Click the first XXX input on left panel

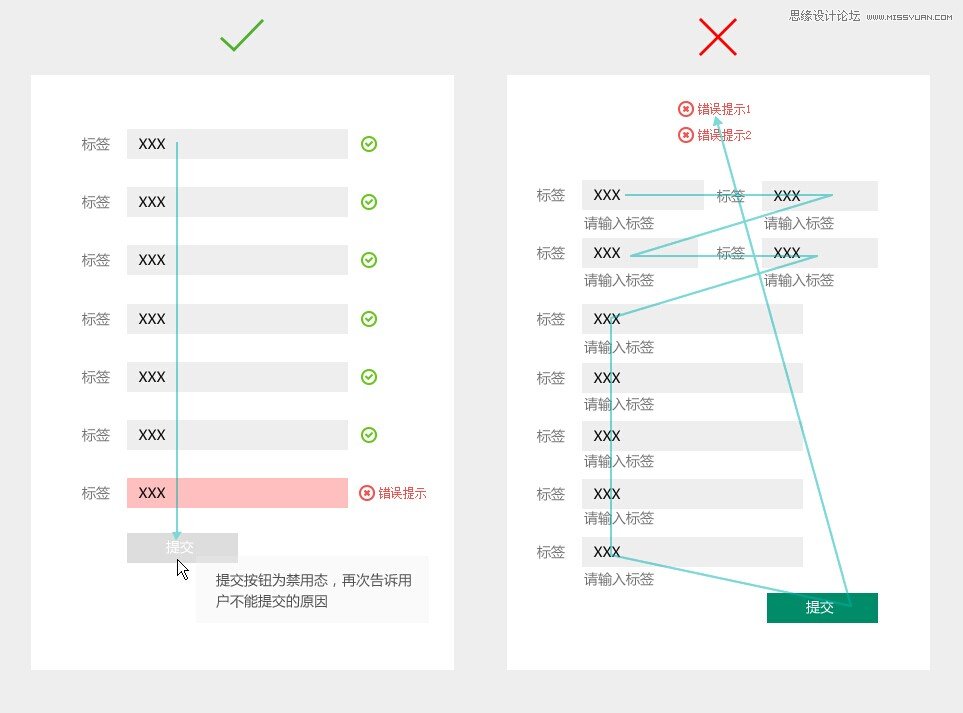(x=236, y=143)
